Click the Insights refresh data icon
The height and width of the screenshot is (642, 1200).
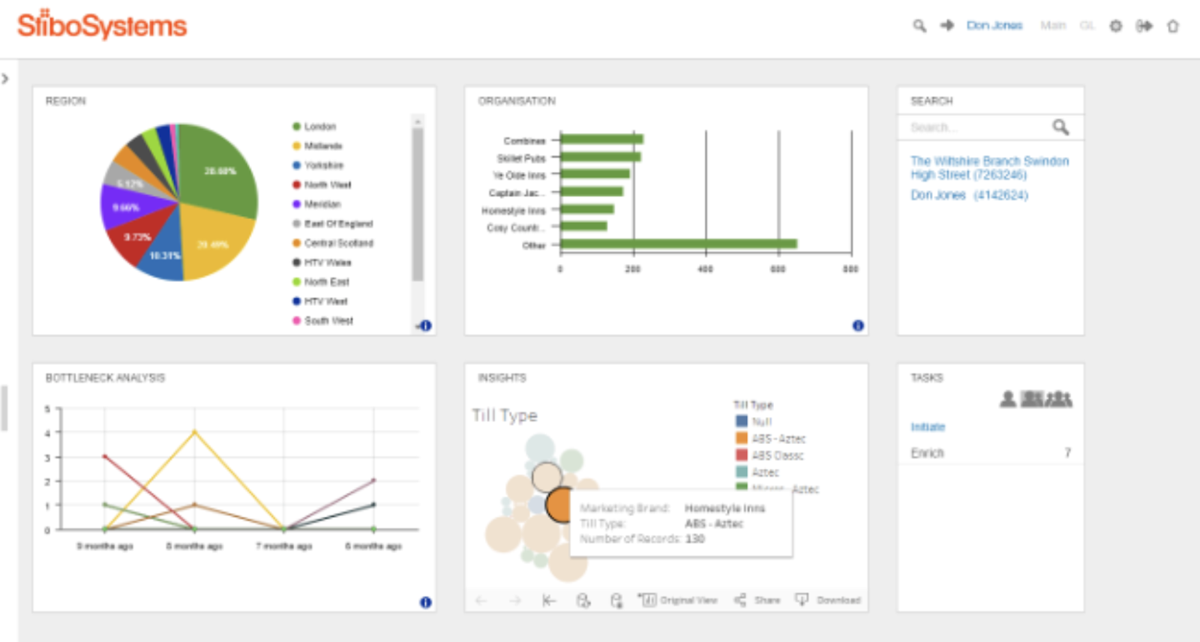[x=583, y=600]
